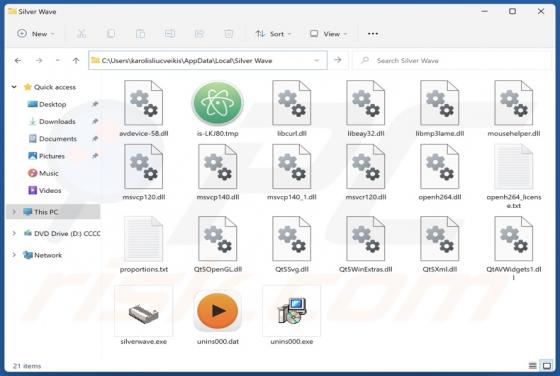Click the 'unins000.exe' file name label
The width and height of the screenshot is (560, 376).
point(292,341)
